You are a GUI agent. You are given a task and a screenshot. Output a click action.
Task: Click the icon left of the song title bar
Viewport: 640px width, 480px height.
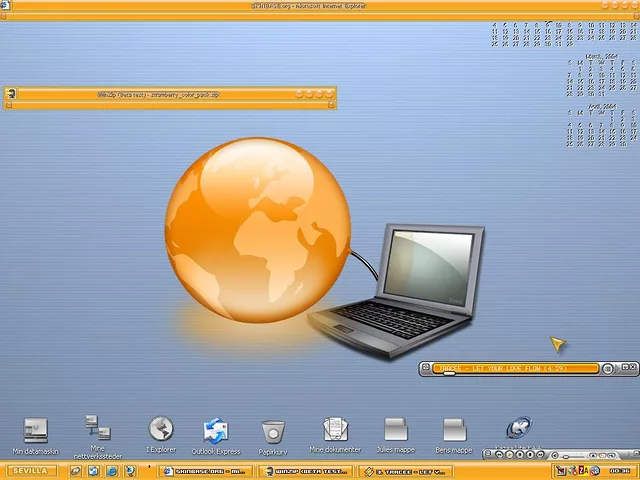425,367
